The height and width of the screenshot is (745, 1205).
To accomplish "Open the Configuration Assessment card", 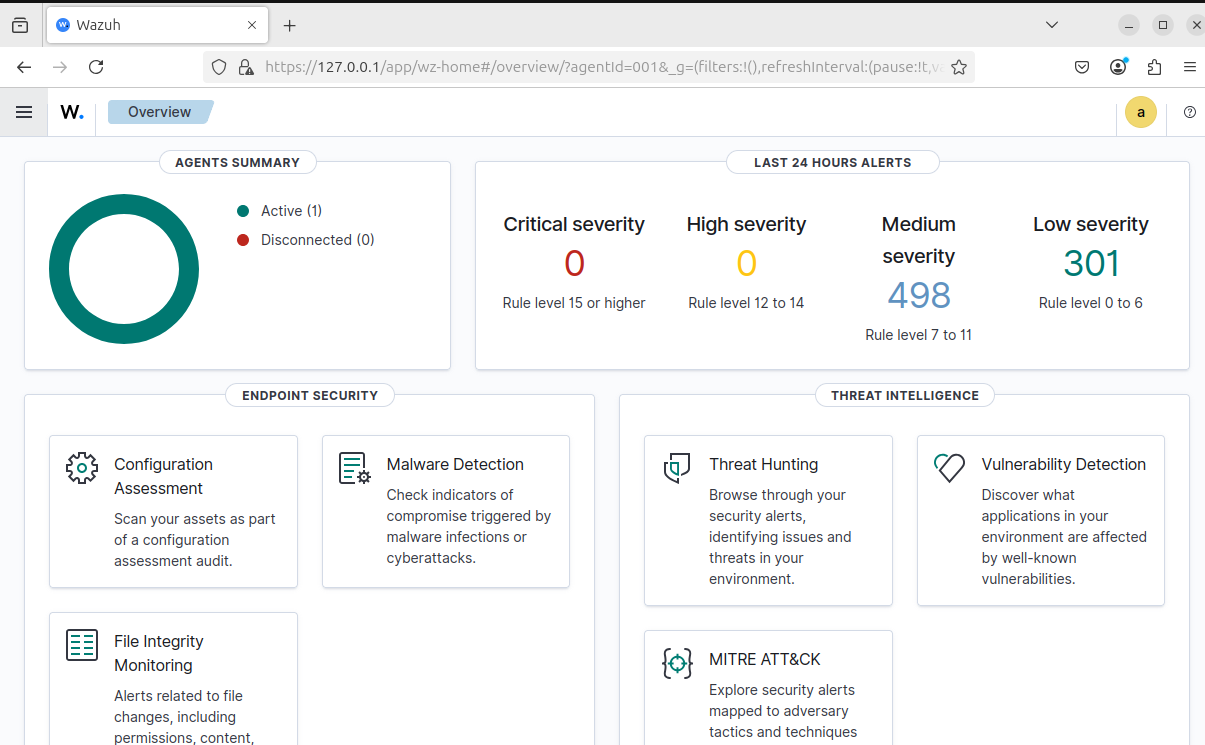I will (173, 511).
